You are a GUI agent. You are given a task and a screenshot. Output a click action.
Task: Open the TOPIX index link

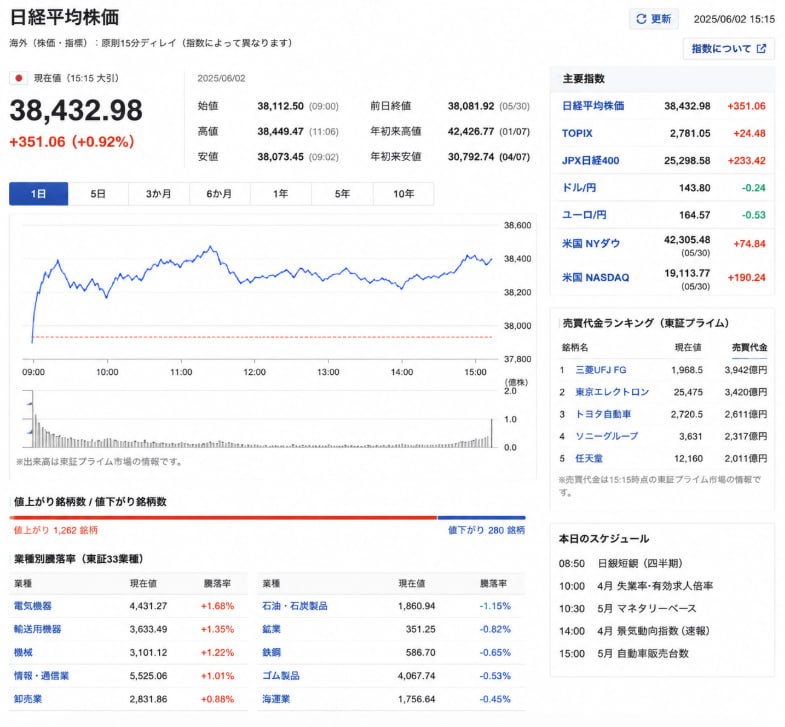[577, 133]
